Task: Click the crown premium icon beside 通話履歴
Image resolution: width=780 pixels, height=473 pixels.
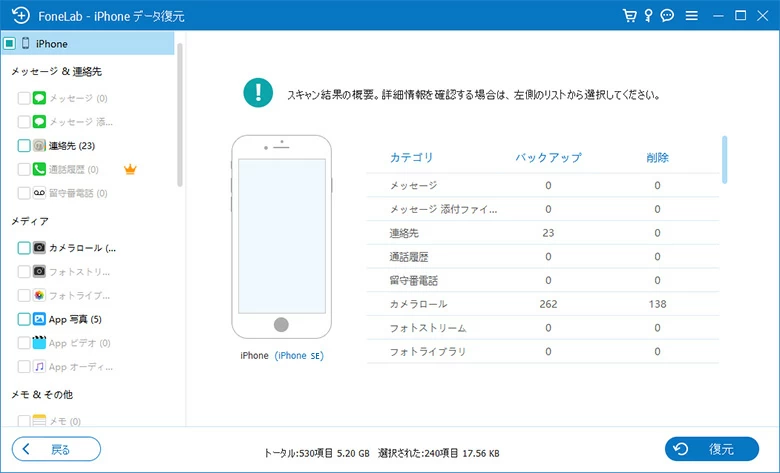Action: coord(129,170)
